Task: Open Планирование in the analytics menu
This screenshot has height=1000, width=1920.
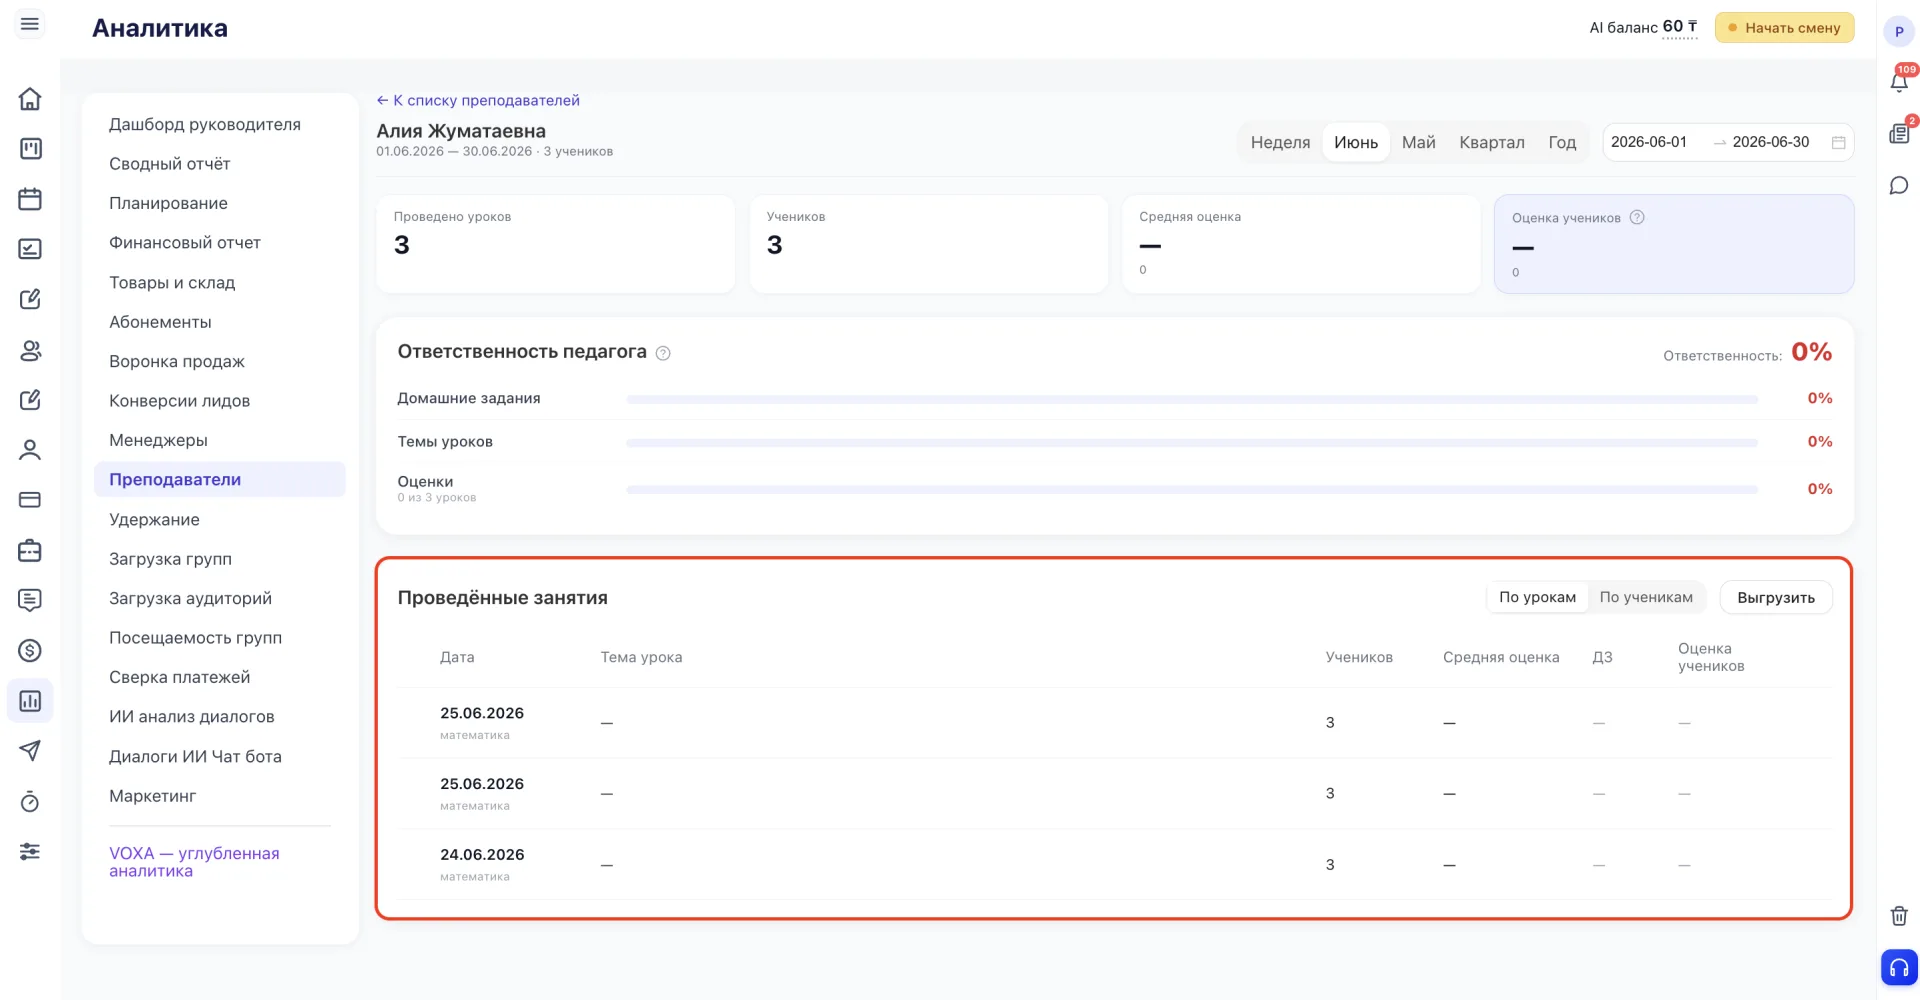Action: coord(169,203)
